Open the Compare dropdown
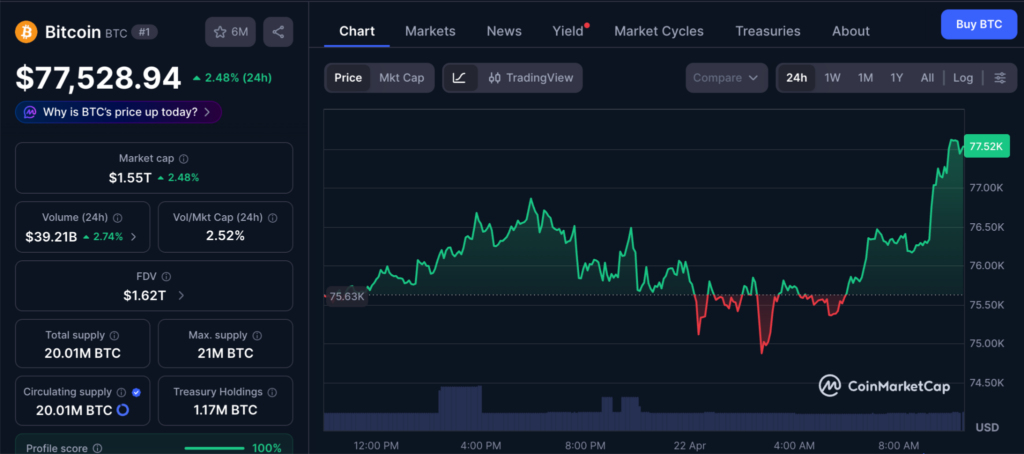1024x454 pixels. (726, 78)
